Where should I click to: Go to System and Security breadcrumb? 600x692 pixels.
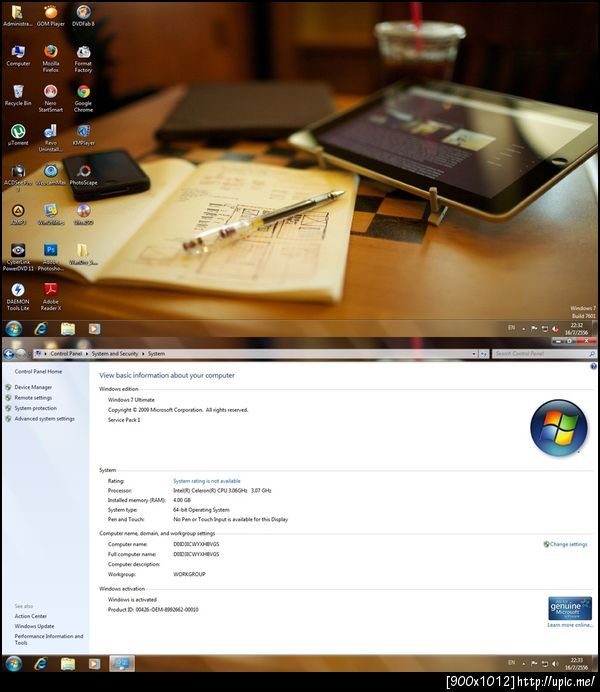[x=115, y=354]
